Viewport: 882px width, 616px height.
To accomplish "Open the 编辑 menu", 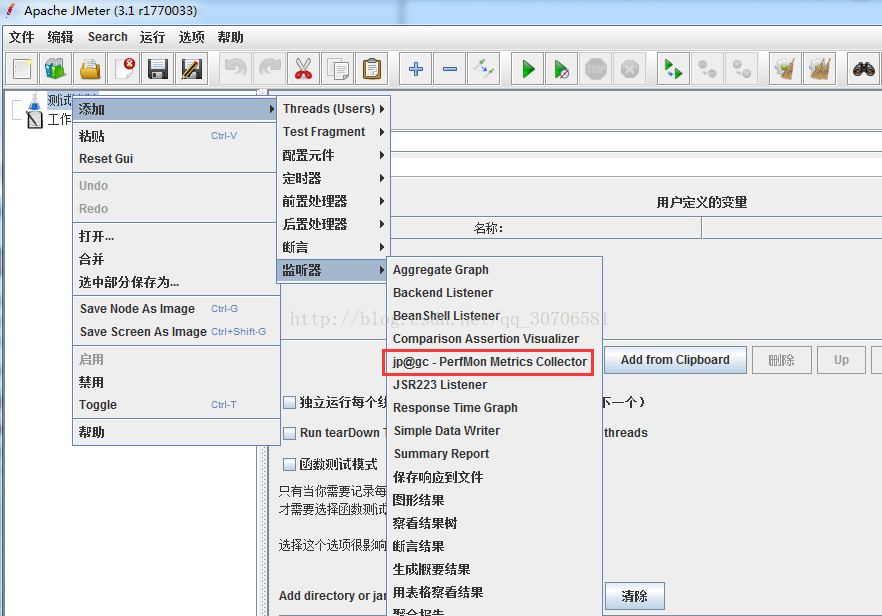I will (60, 37).
